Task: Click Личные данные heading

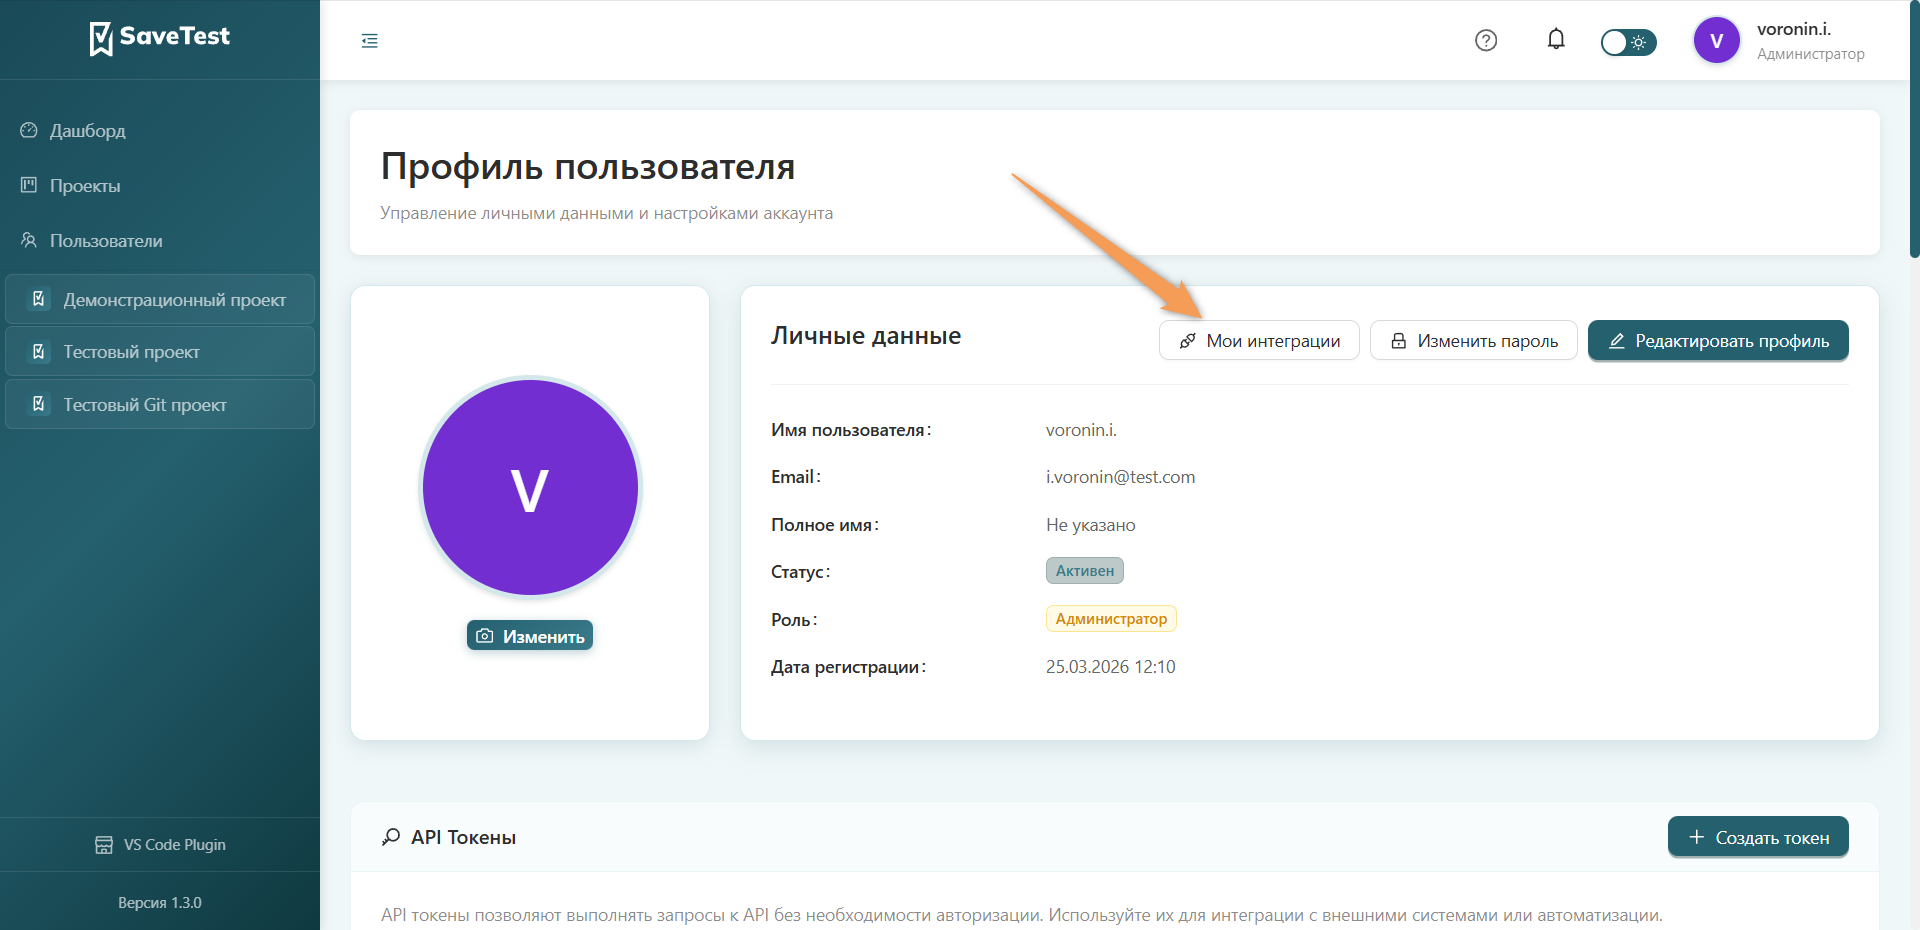Action: (866, 336)
